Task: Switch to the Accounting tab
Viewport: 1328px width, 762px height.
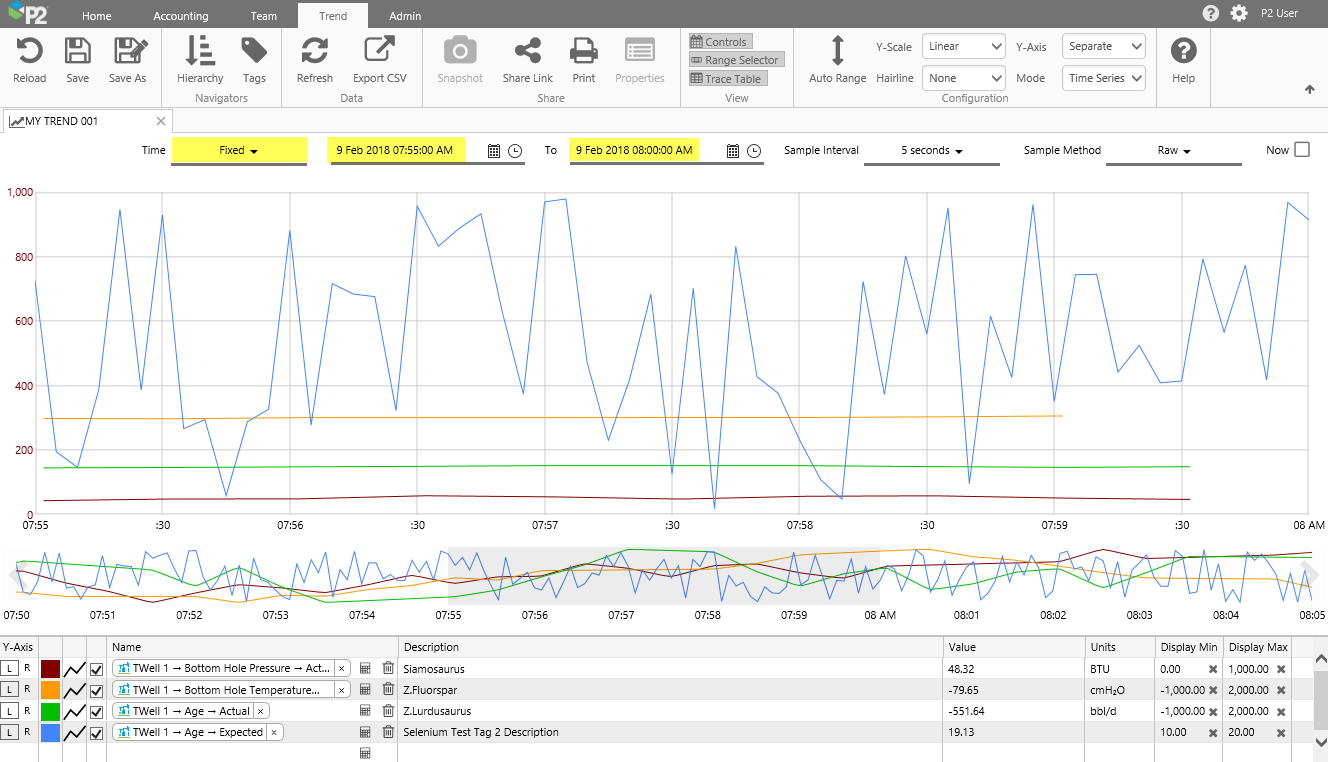Action: tap(181, 16)
